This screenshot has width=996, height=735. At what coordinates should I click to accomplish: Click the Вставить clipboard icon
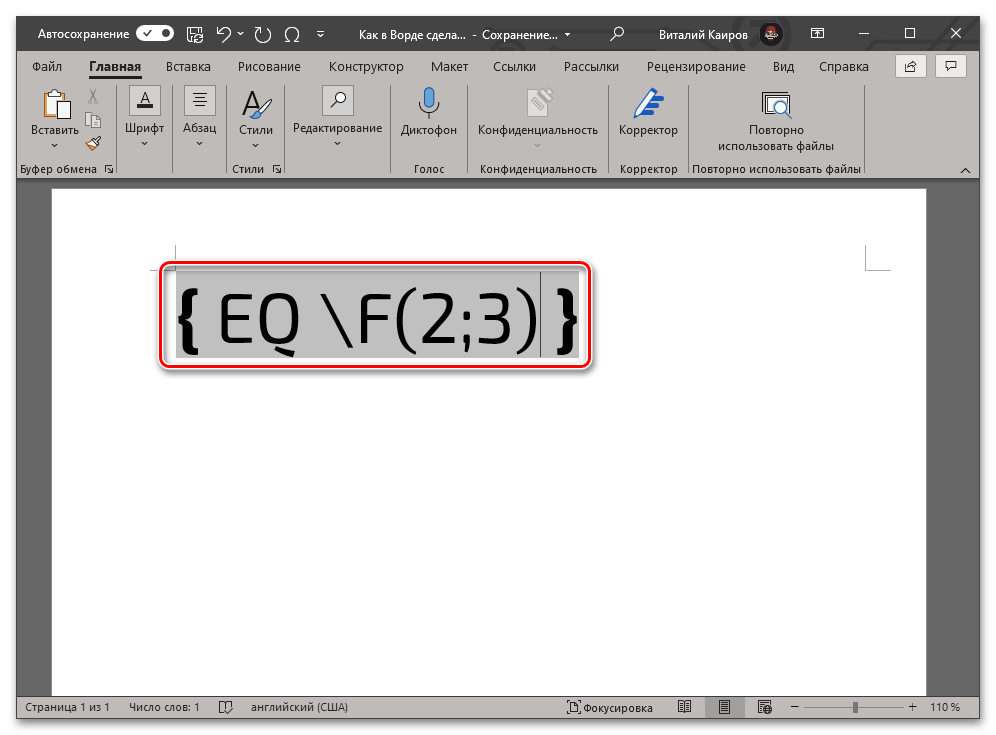pos(56,104)
